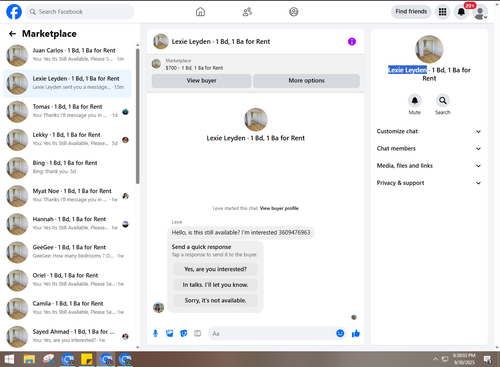500x367 pixels.
Task: Send 'In talks. I'll let you know.' response
Action: tap(215, 285)
